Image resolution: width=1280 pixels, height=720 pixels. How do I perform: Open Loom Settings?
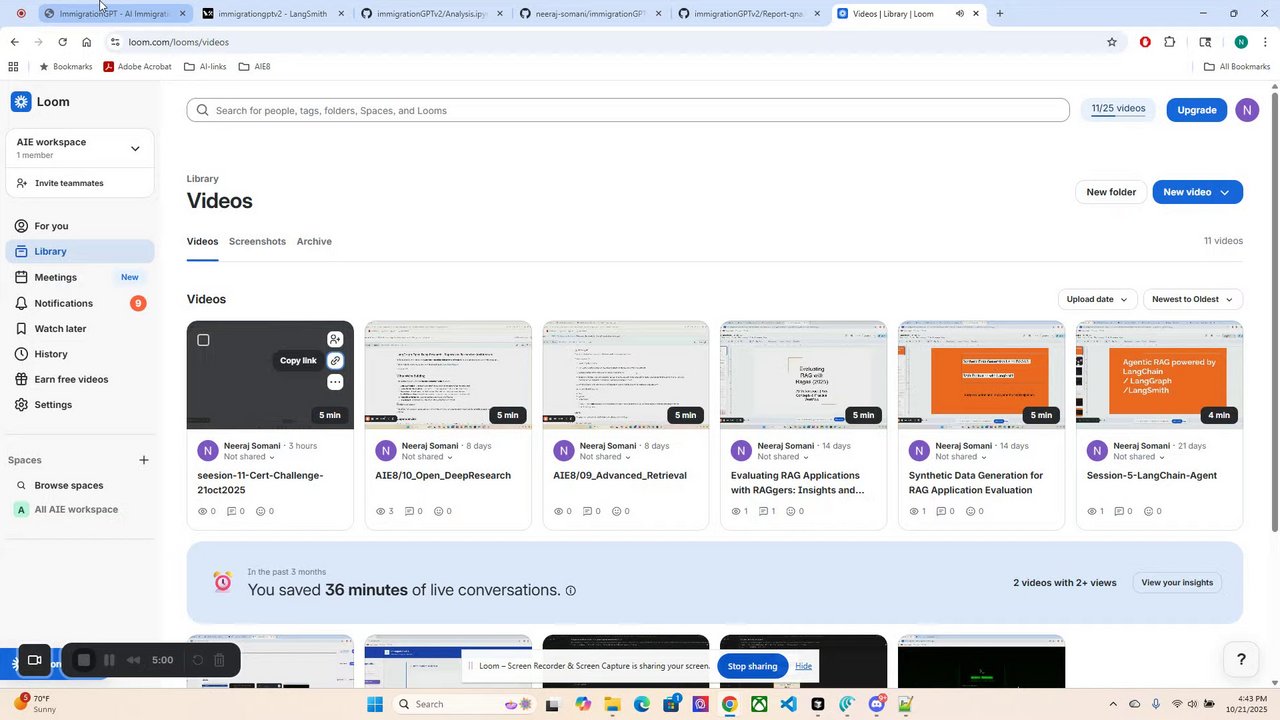pyautogui.click(x=80, y=405)
